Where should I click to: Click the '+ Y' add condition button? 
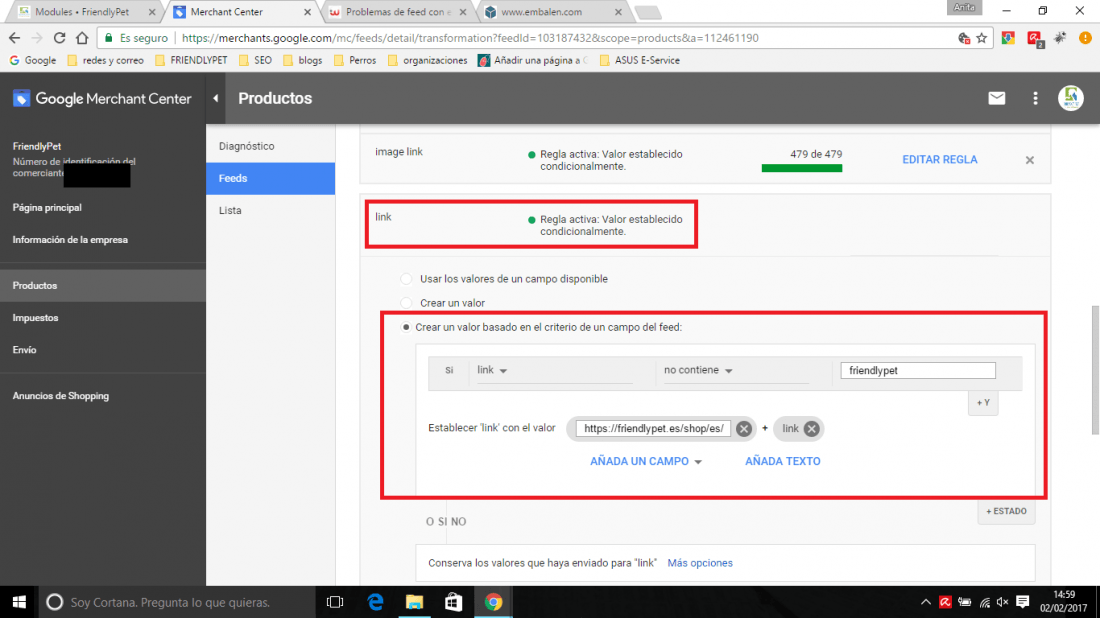983,403
